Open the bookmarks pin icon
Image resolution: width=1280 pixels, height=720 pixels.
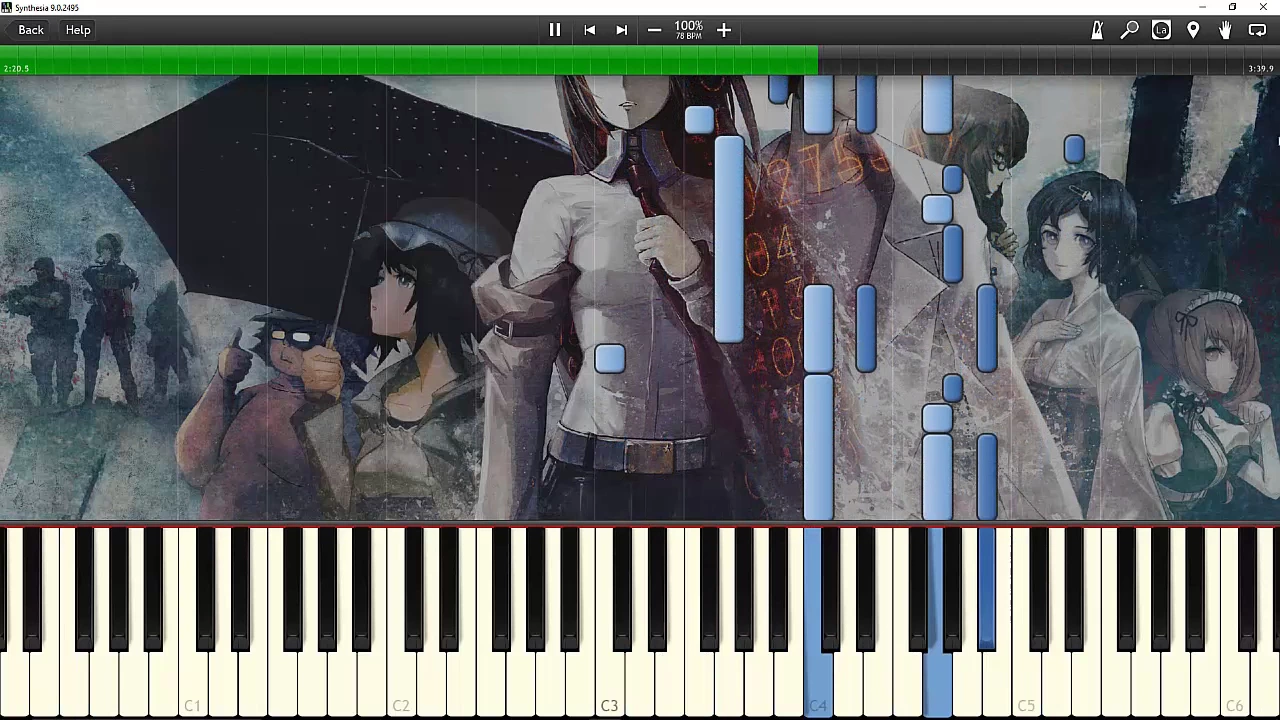(1193, 30)
